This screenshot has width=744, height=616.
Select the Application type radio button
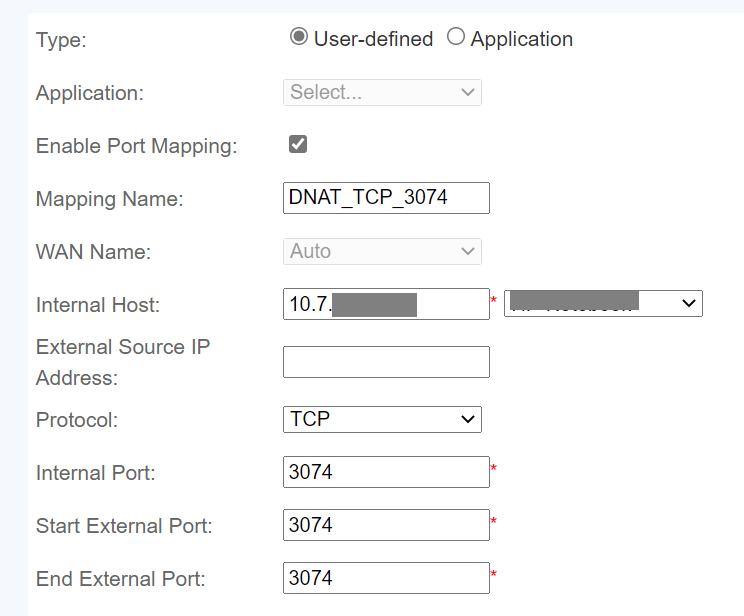coord(456,37)
